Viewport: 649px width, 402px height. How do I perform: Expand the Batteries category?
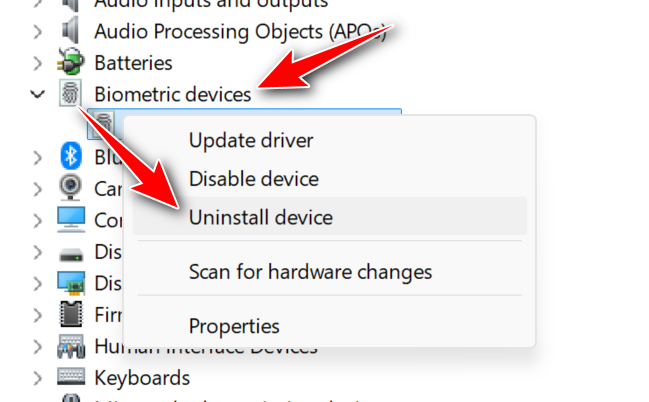(x=38, y=62)
